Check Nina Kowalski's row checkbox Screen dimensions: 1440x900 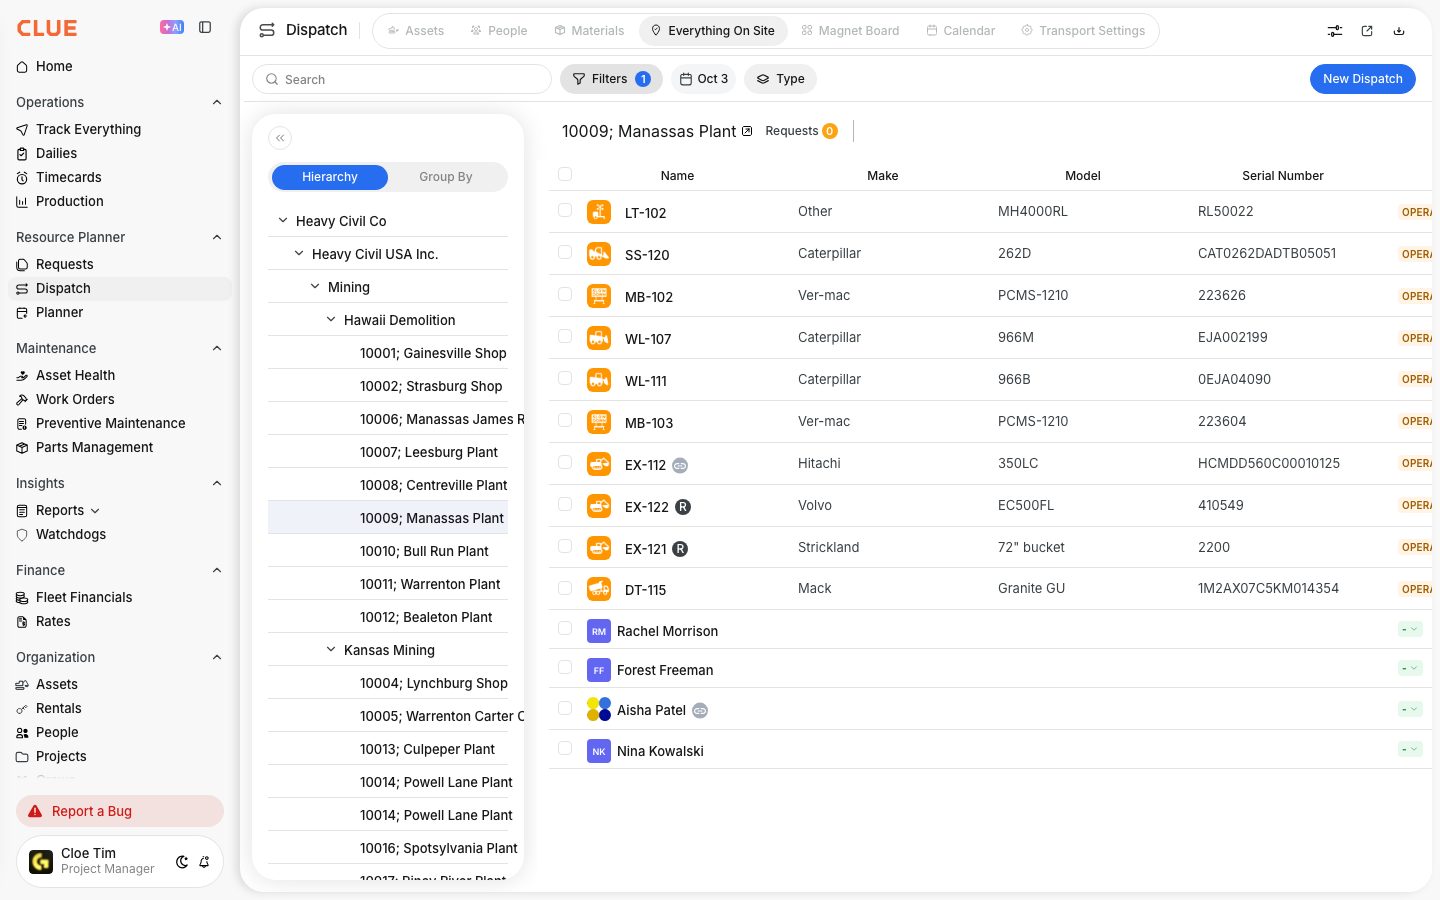pos(565,749)
